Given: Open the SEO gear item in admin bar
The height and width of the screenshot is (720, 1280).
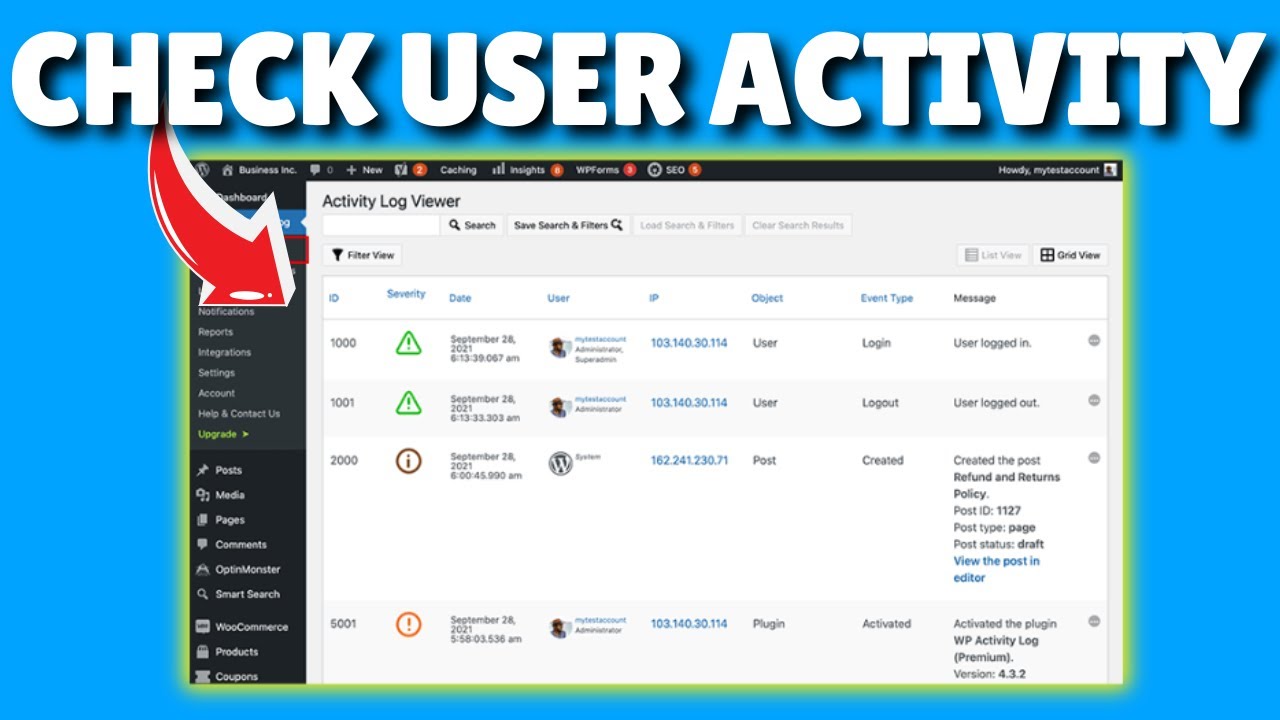Looking at the screenshot, I should tap(674, 170).
